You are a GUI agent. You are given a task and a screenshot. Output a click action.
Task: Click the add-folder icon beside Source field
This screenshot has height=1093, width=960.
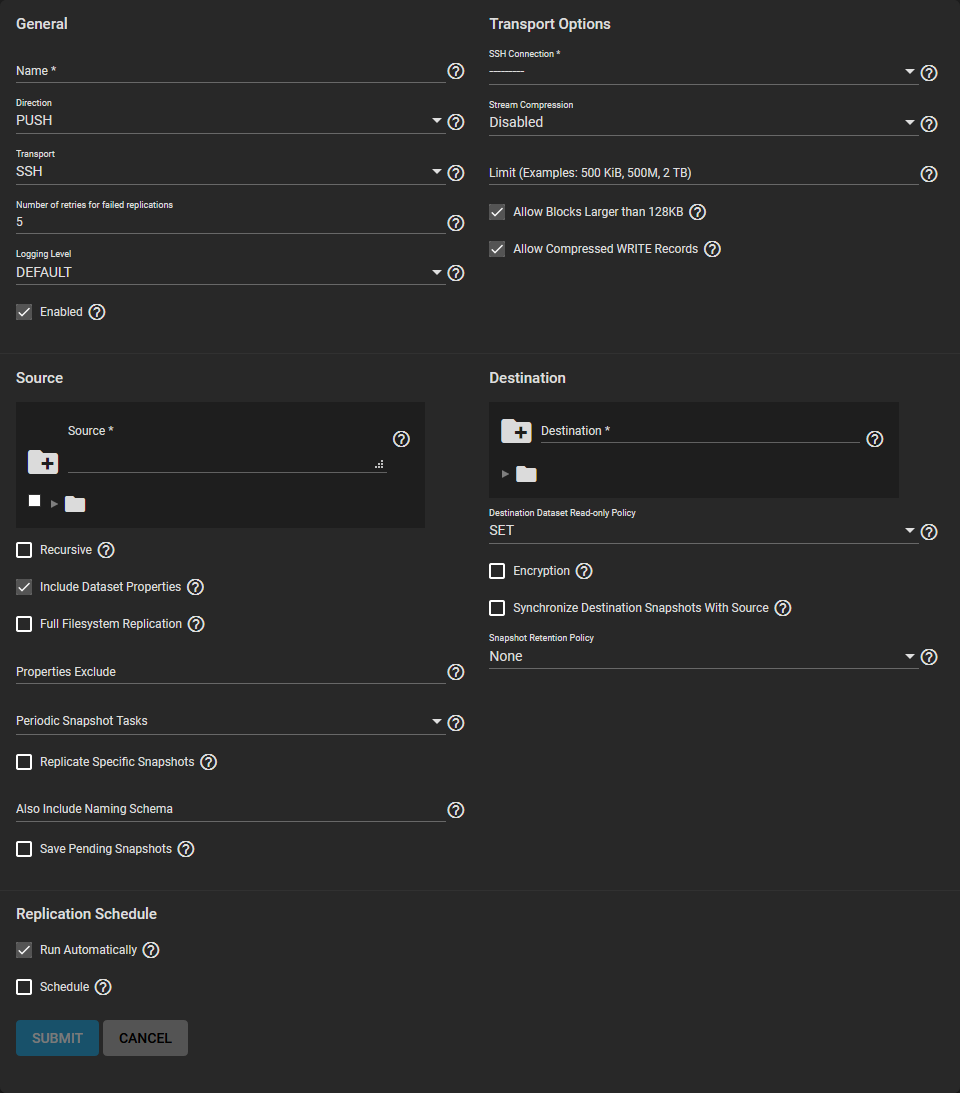click(x=43, y=462)
